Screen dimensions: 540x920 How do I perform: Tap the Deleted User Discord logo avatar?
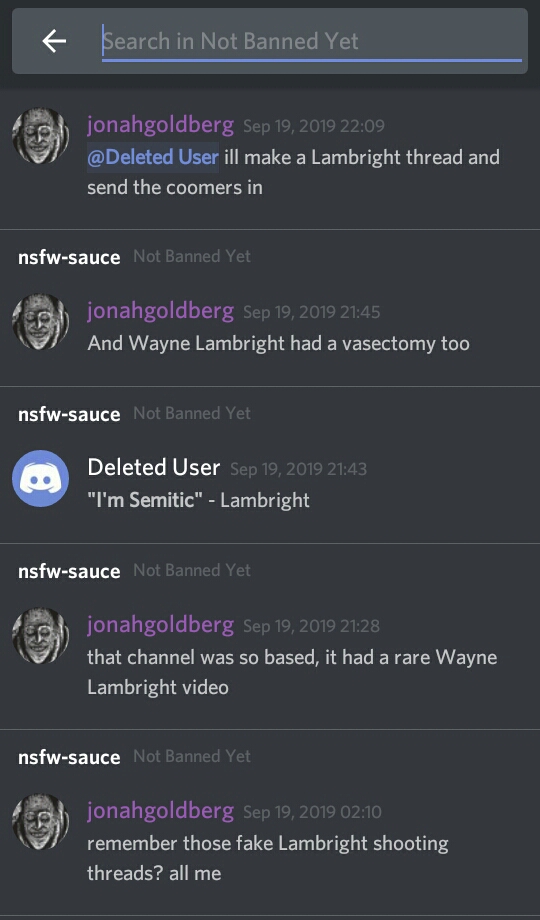pyautogui.click(x=40, y=478)
